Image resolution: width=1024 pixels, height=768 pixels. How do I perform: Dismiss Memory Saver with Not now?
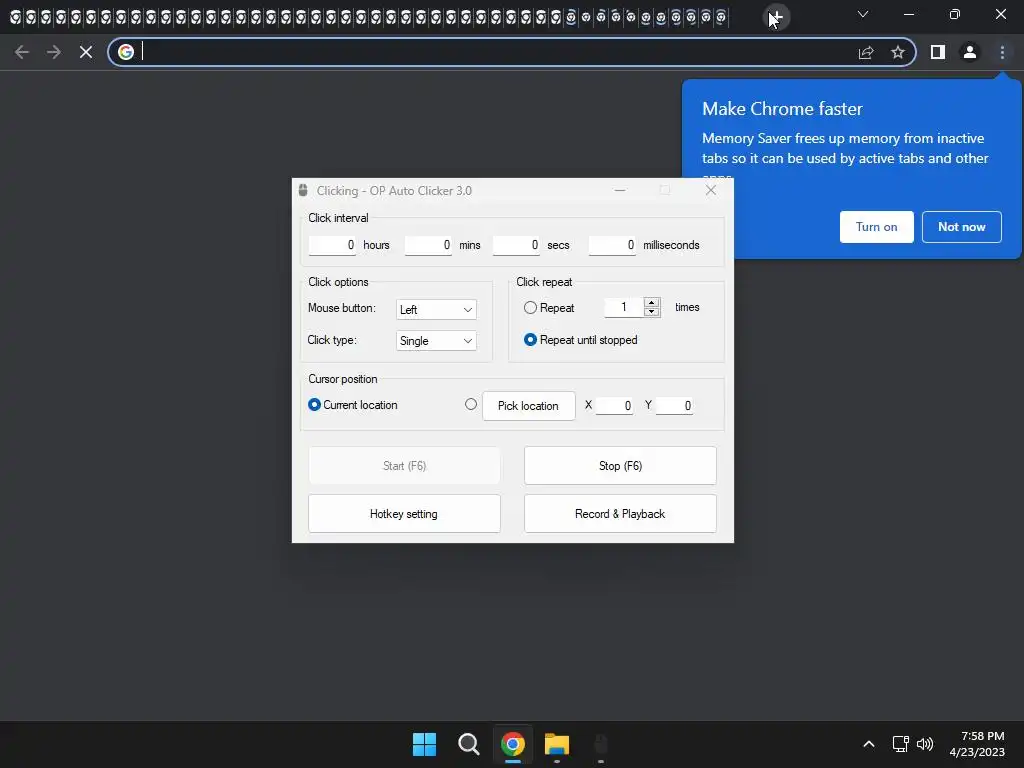[x=961, y=227]
